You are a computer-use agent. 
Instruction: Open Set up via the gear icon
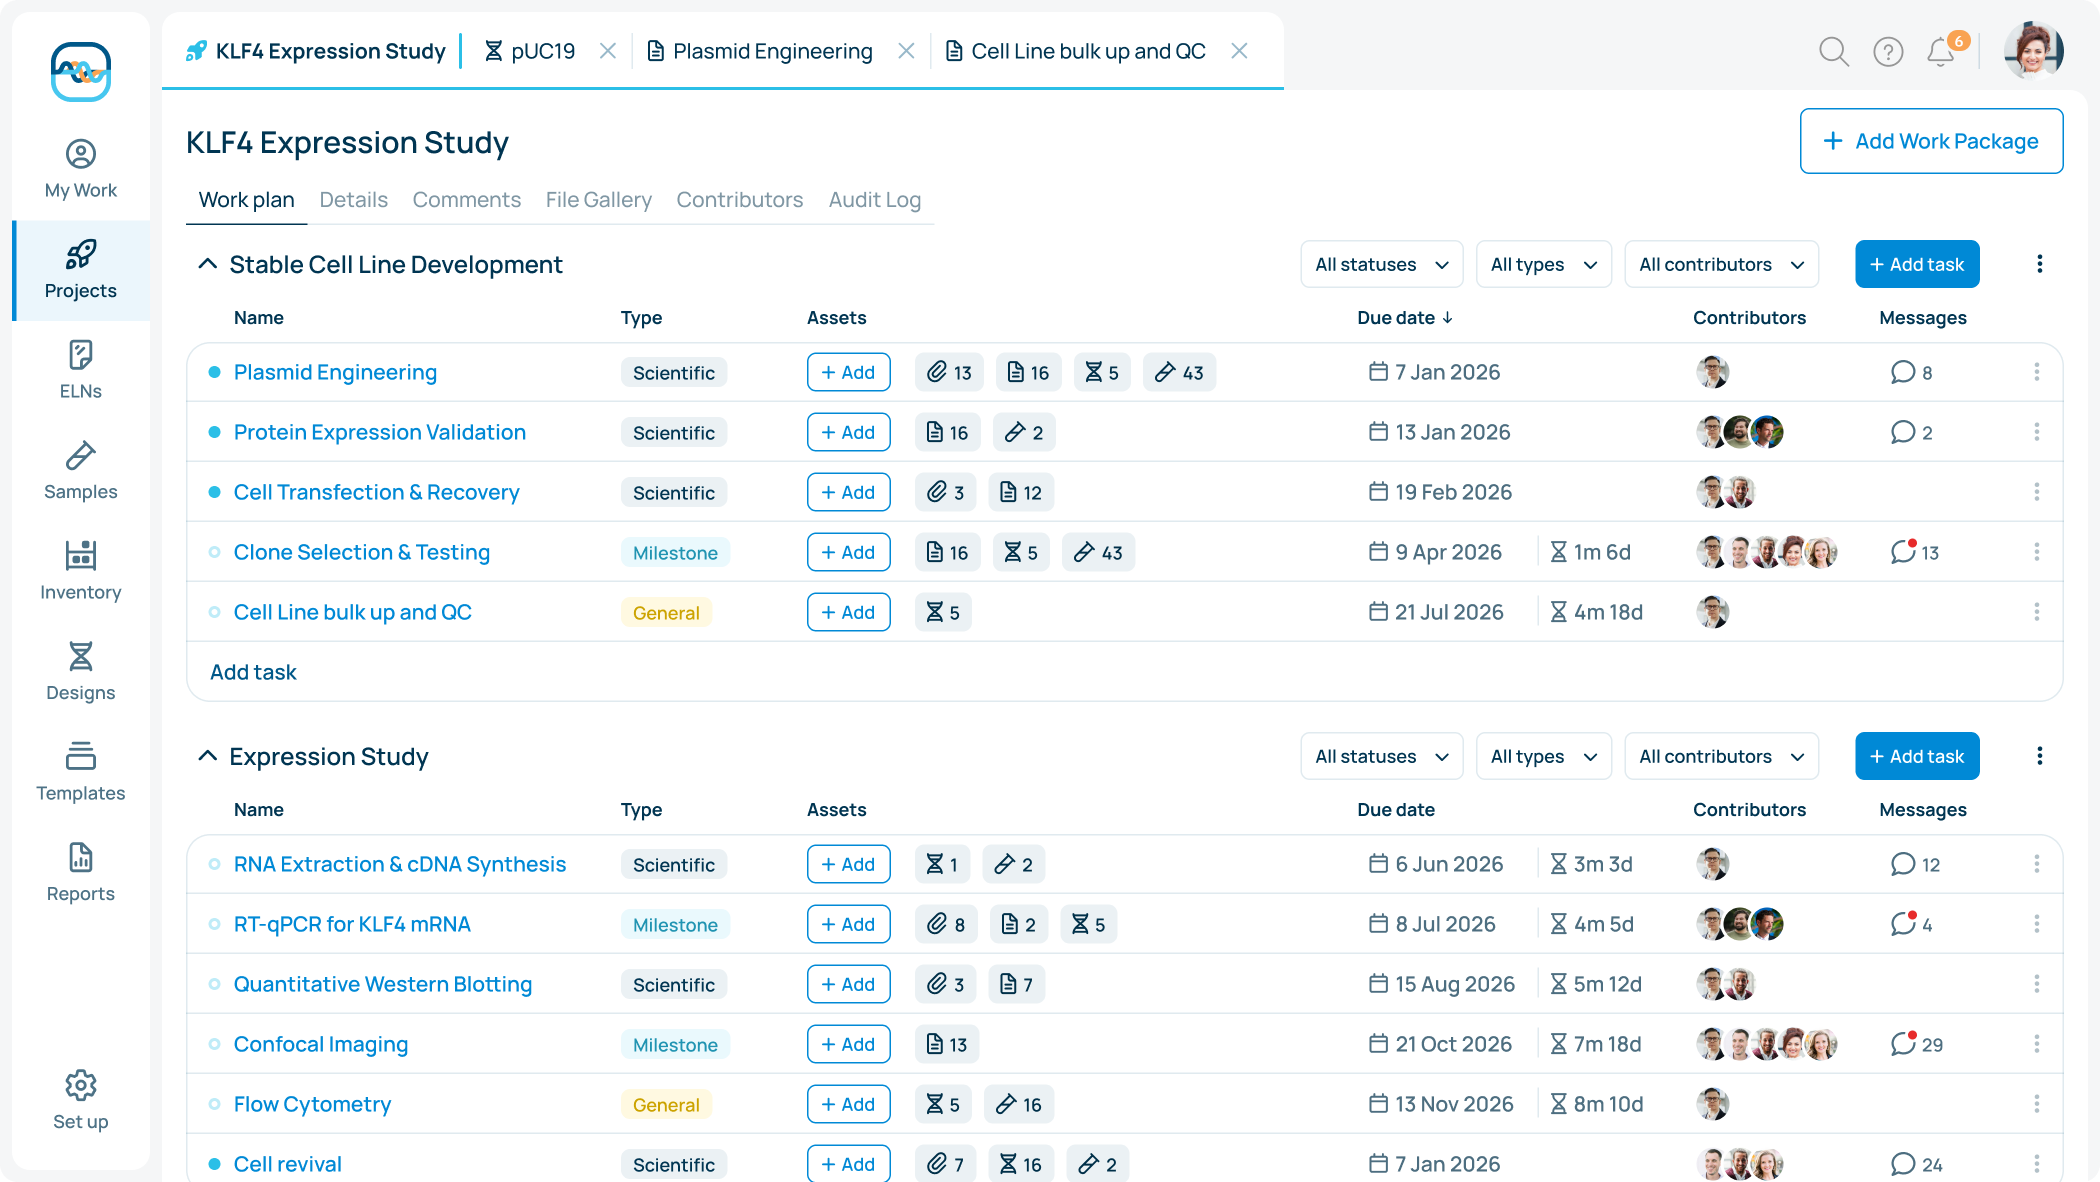80,1100
